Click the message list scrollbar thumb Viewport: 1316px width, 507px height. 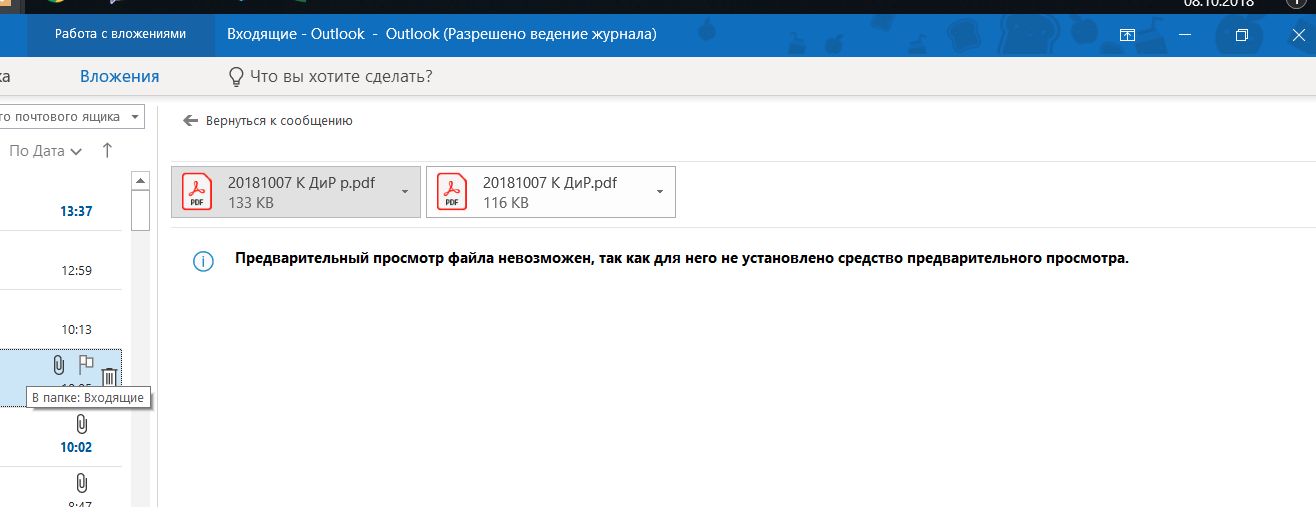tap(141, 211)
